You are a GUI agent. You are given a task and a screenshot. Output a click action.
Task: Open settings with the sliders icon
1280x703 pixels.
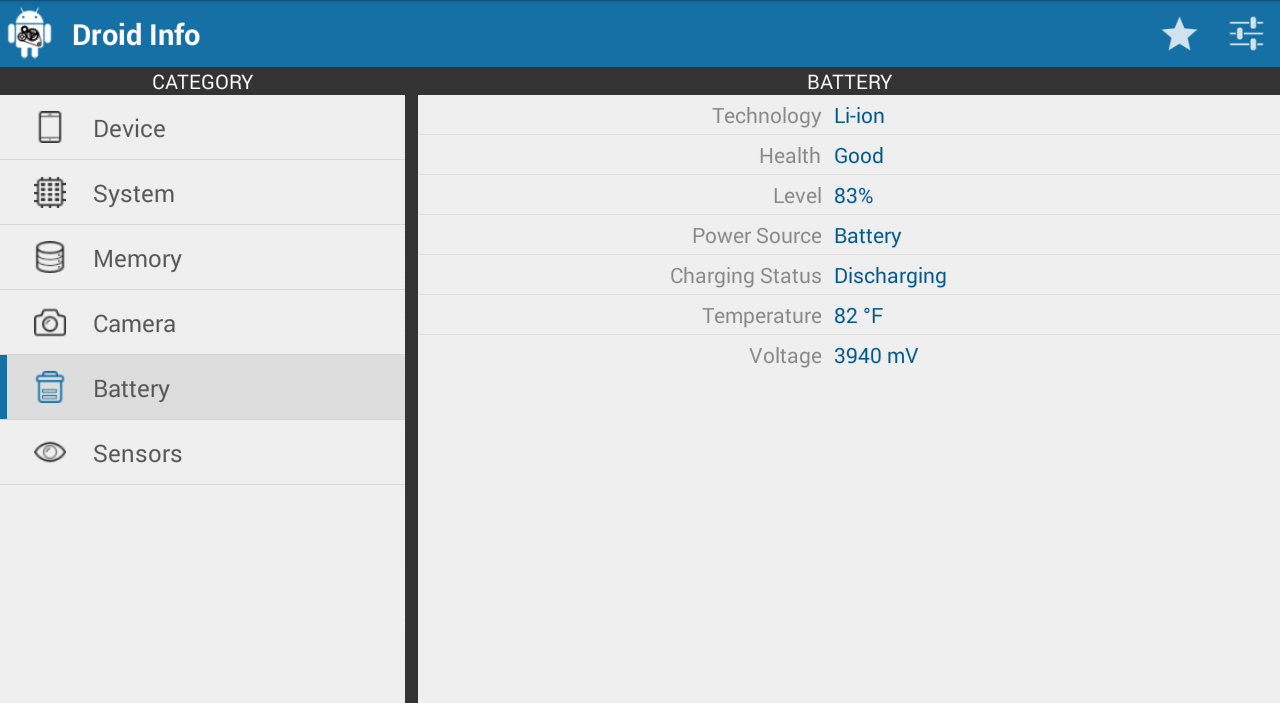pos(1246,33)
